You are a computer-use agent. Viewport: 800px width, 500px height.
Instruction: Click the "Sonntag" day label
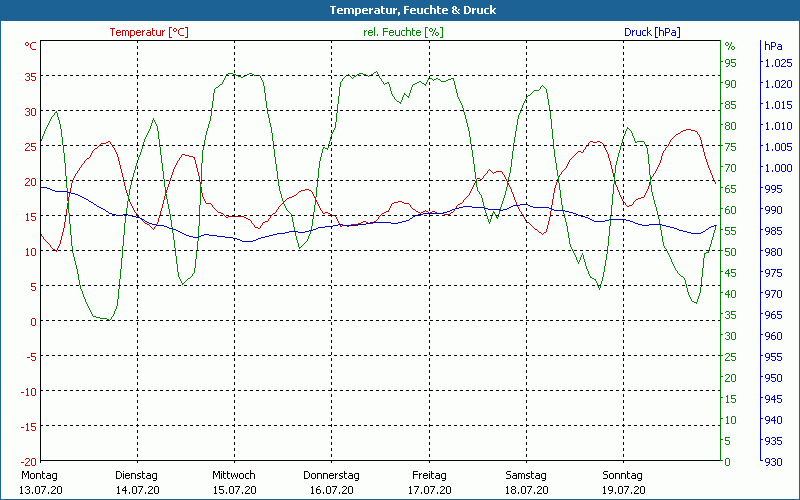click(622, 476)
